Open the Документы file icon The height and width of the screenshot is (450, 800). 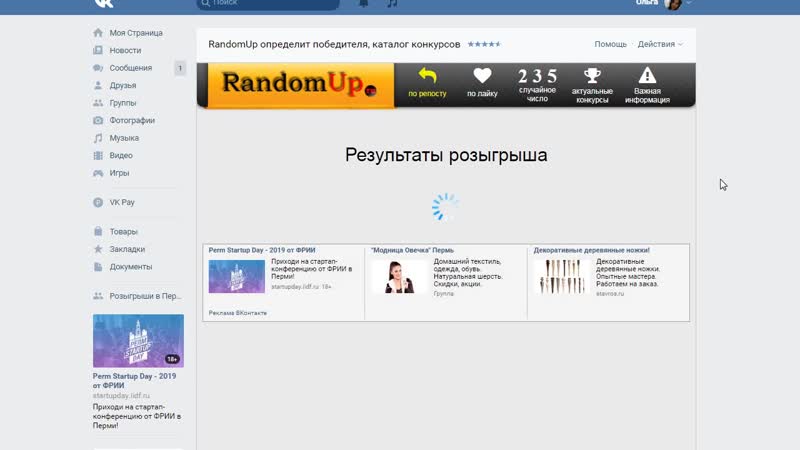click(x=98, y=266)
